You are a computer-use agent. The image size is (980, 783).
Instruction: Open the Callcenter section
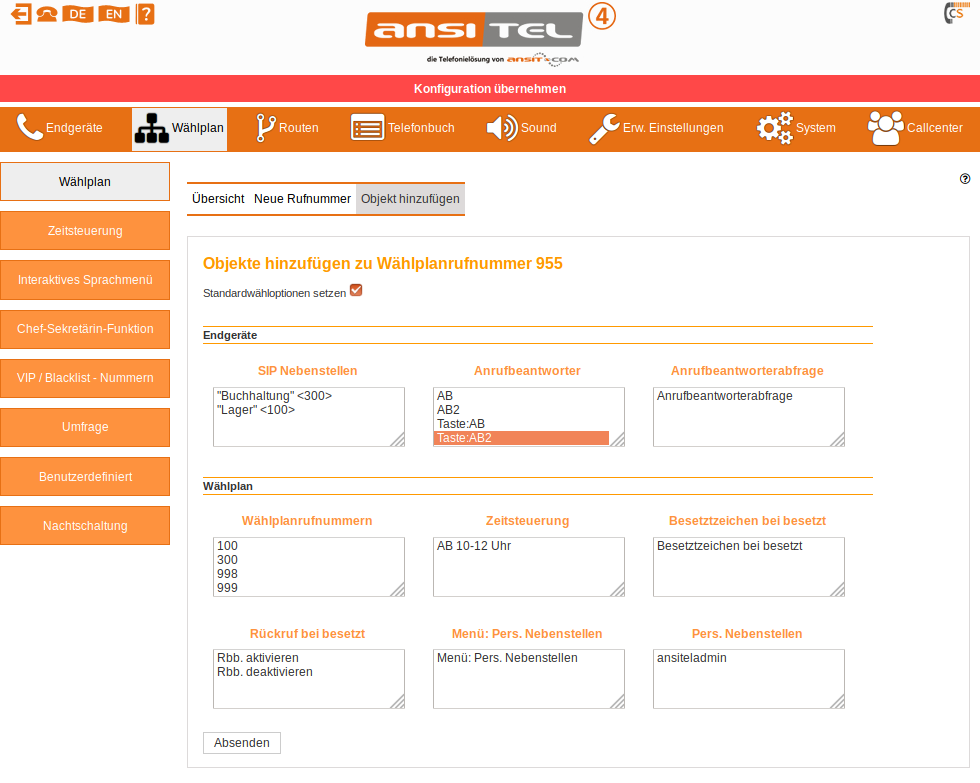[x=915, y=128]
